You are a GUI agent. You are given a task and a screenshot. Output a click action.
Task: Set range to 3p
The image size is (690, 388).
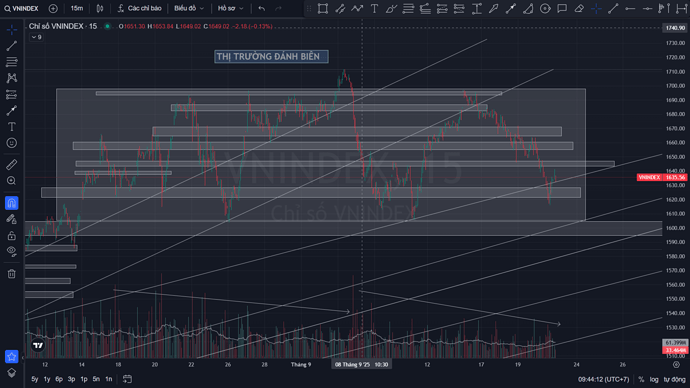[x=71, y=379]
